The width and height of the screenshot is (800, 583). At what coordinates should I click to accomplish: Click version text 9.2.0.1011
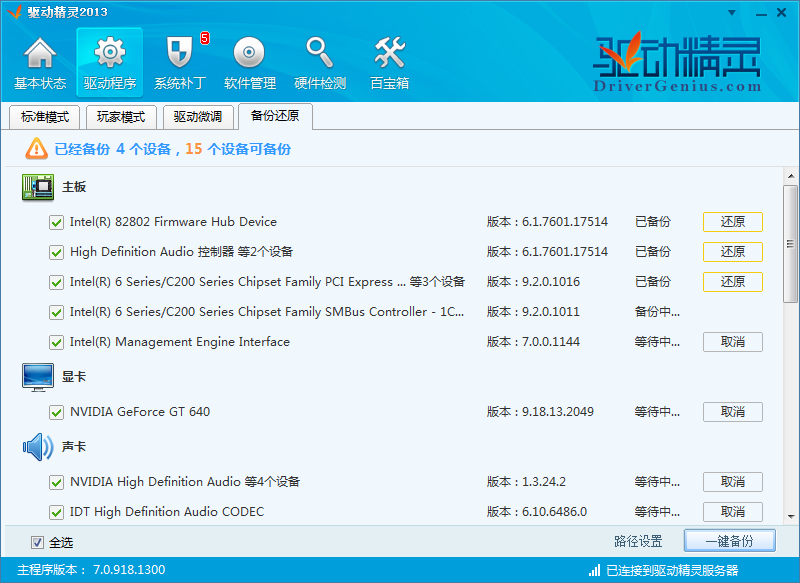click(551, 312)
